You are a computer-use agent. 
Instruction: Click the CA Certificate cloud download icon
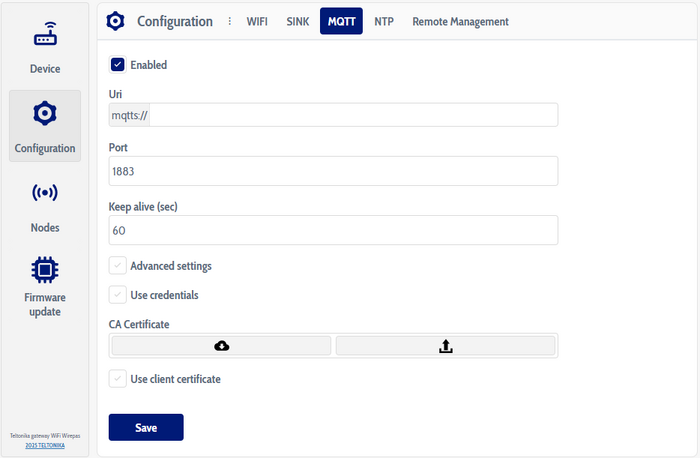pos(221,346)
